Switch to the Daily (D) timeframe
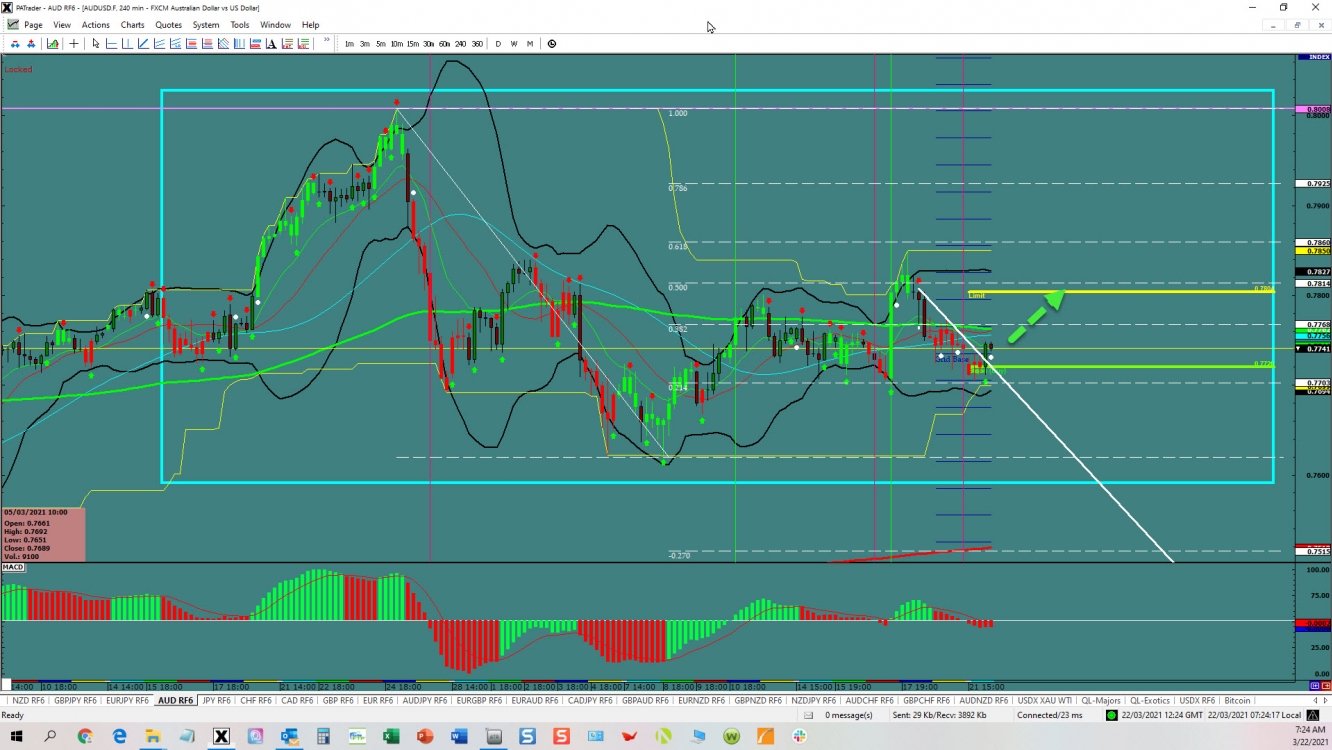 pos(498,44)
